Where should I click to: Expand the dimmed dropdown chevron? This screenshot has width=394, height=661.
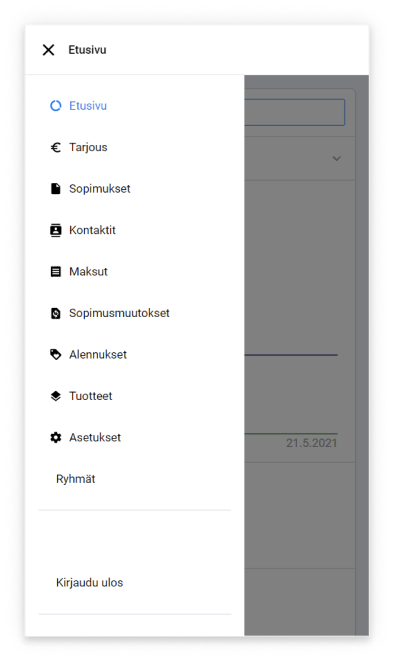(x=336, y=159)
